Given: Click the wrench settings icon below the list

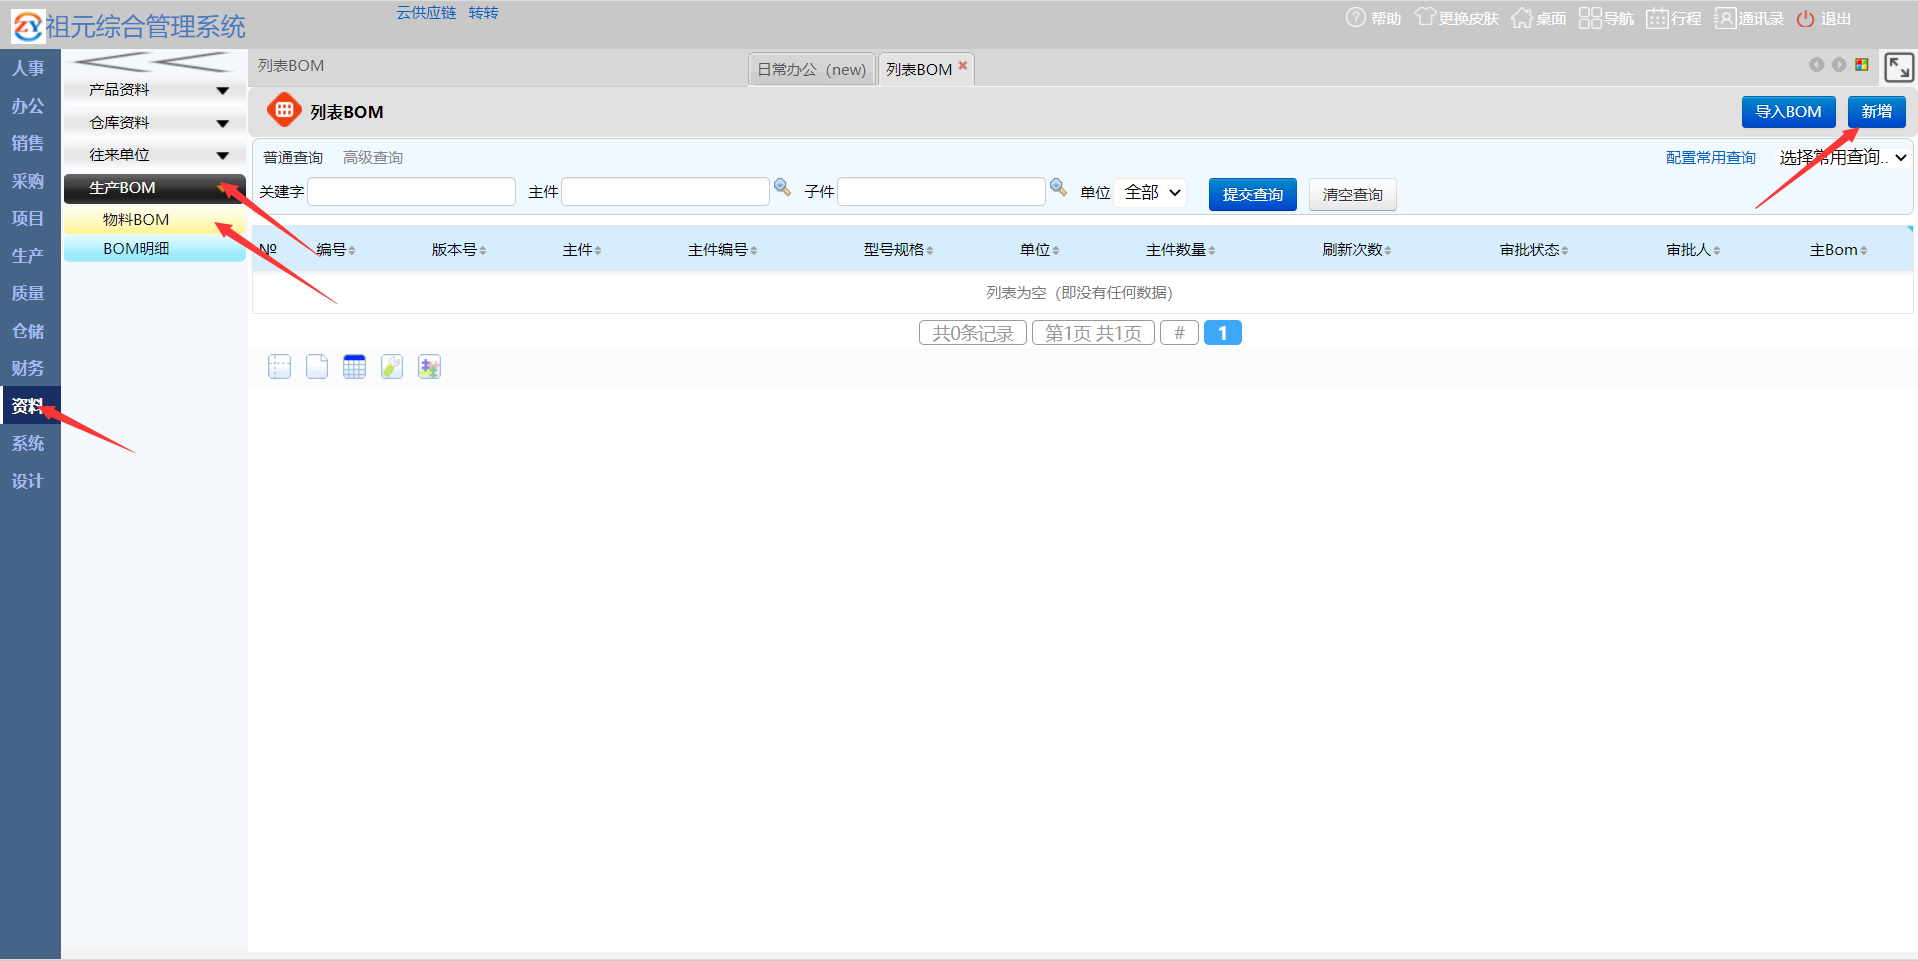Looking at the screenshot, I should point(392,367).
